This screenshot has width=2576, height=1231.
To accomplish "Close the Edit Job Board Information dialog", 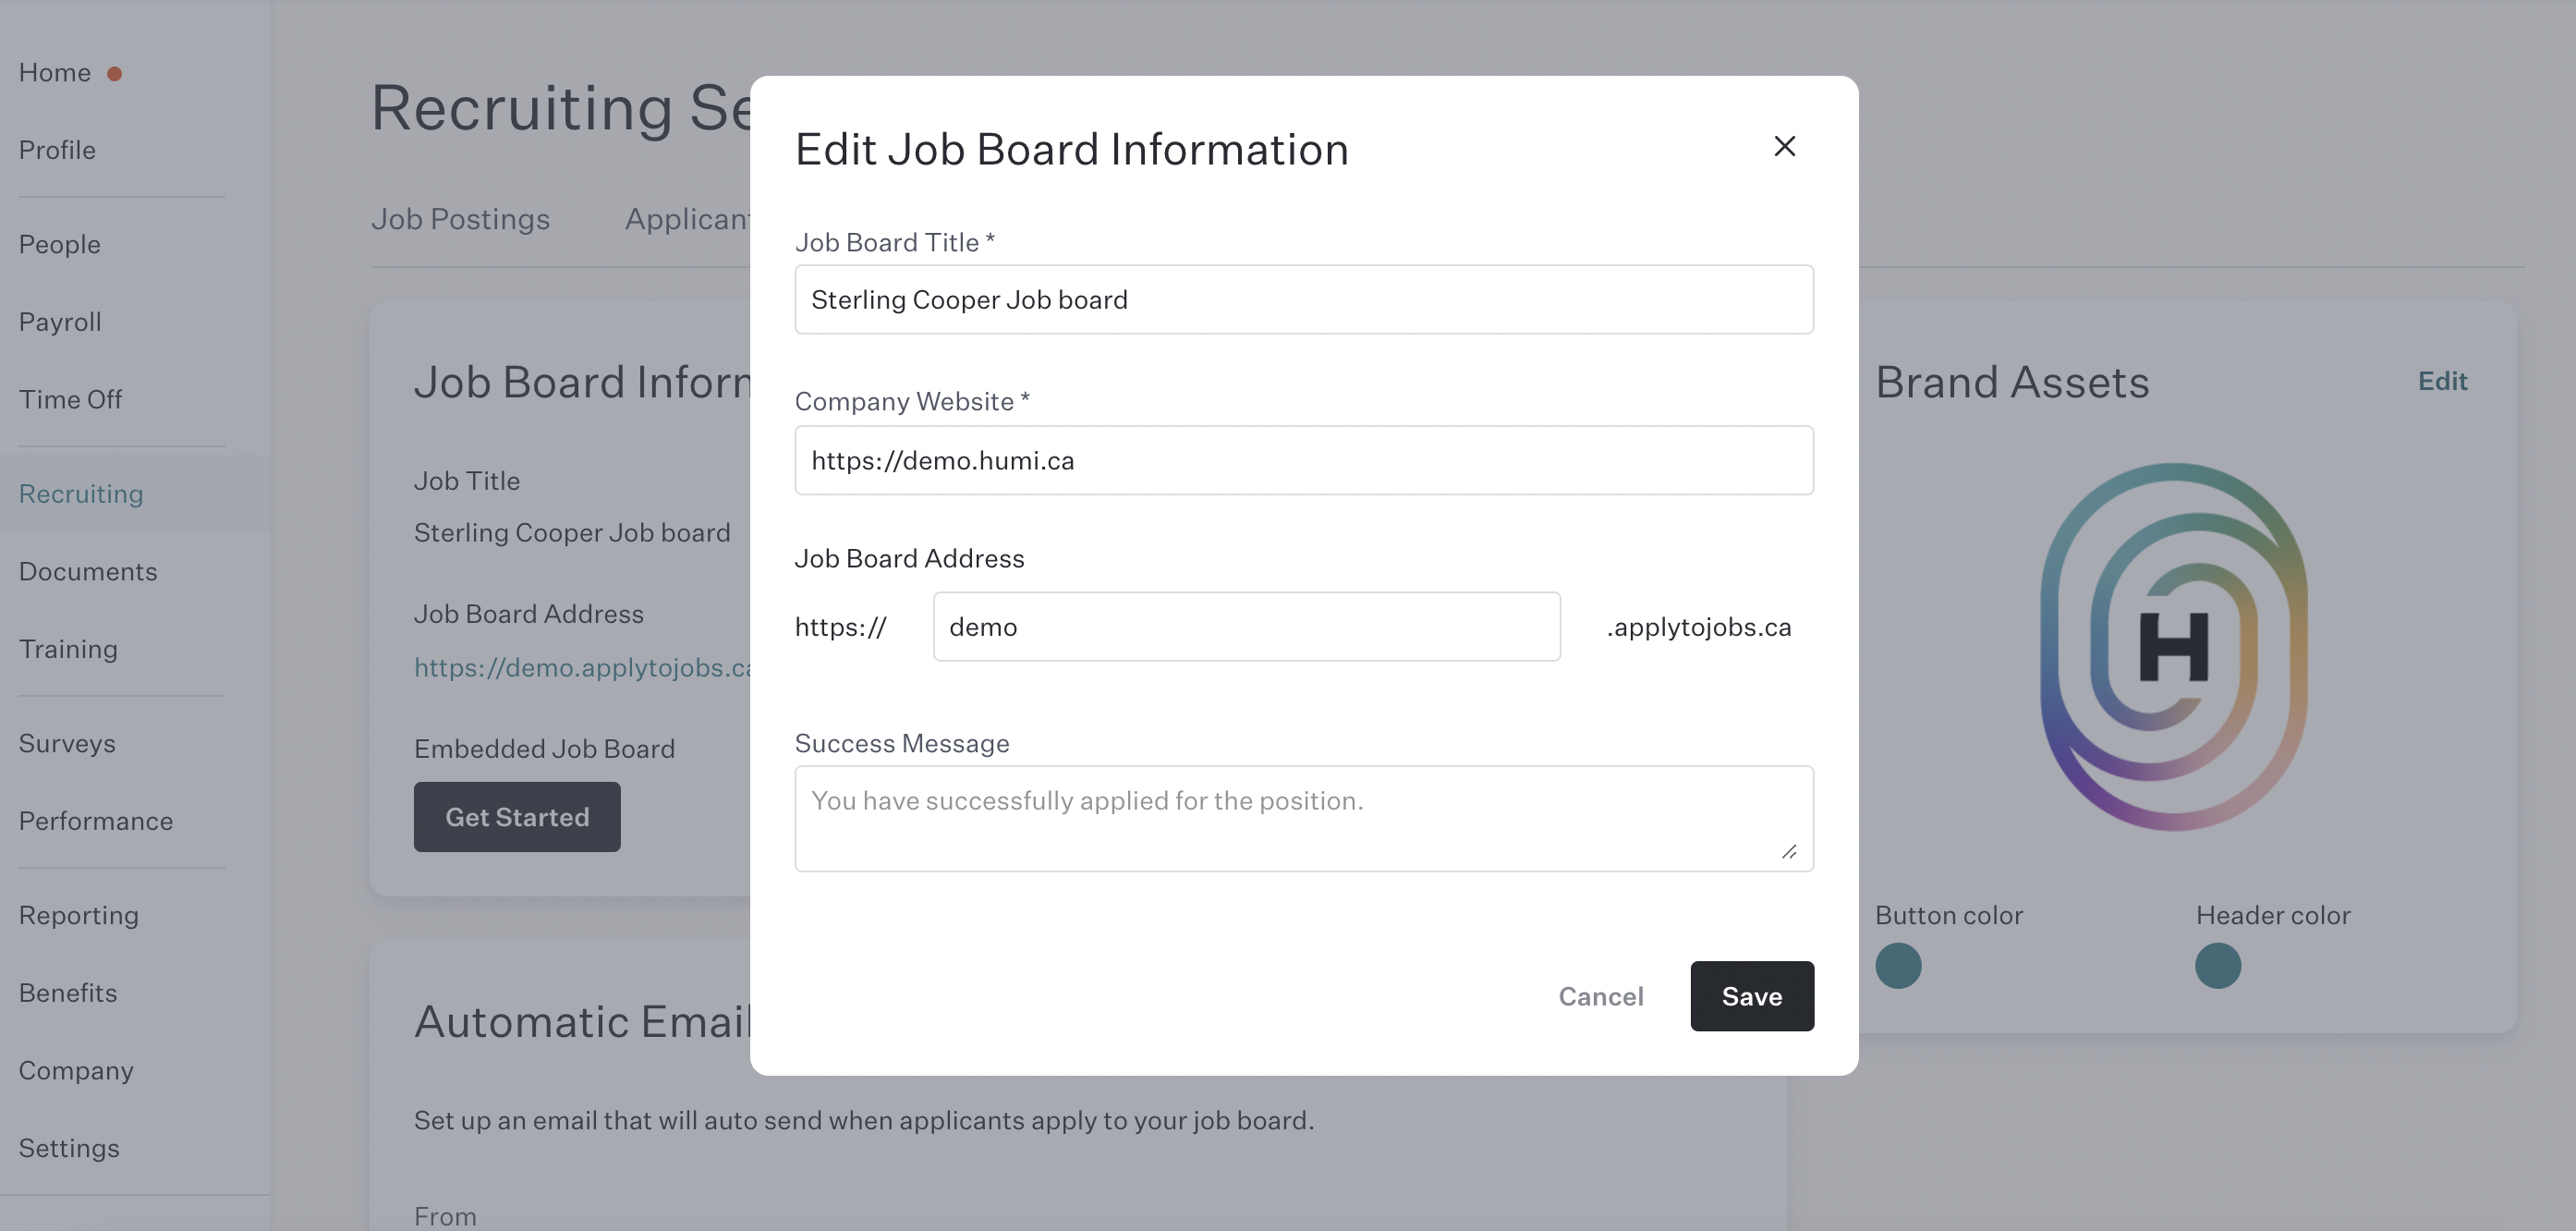I will click(1784, 146).
